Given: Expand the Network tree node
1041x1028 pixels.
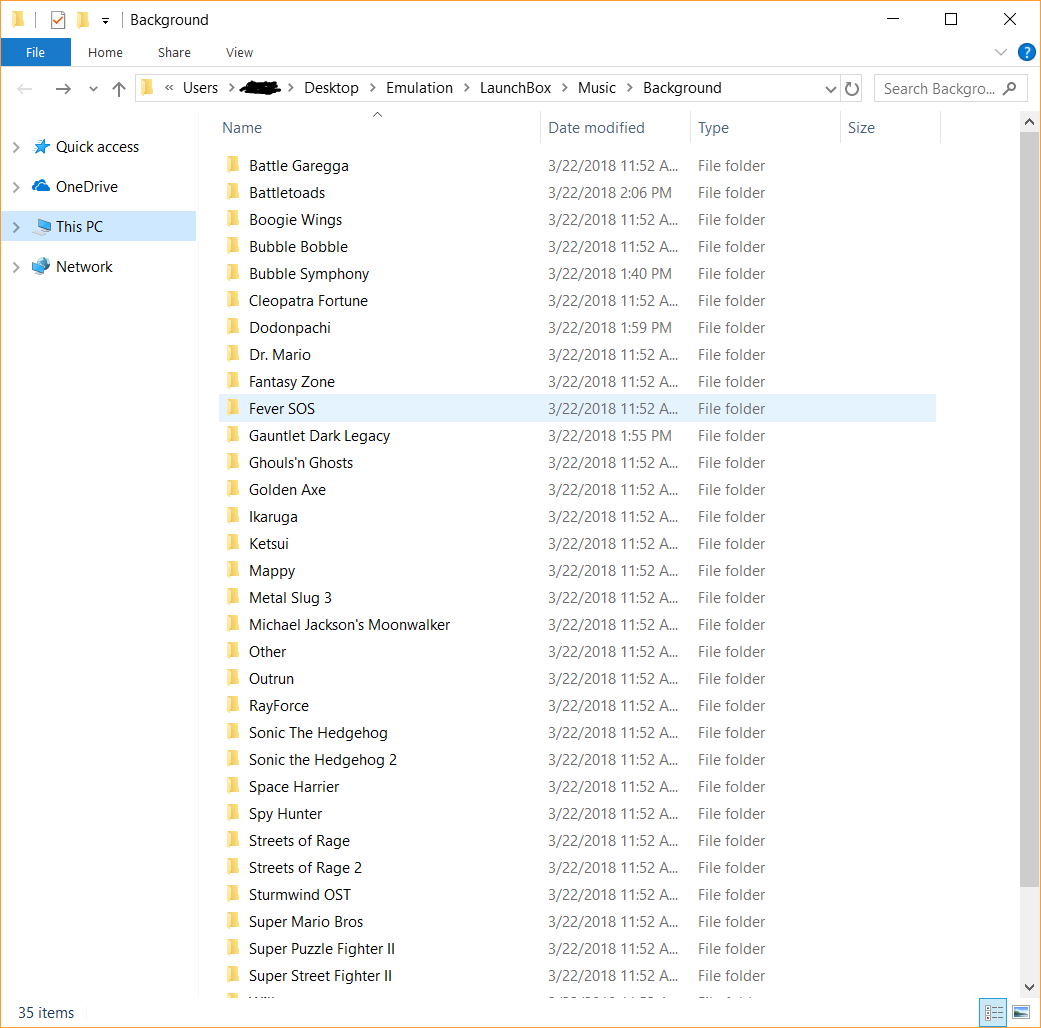Looking at the screenshot, I should pyautogui.click(x=17, y=267).
